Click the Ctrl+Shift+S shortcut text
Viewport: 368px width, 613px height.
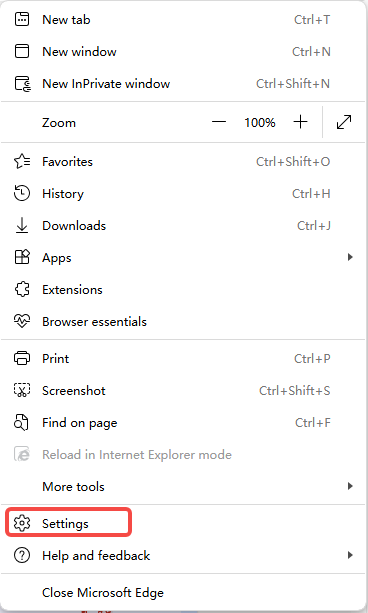pos(295,391)
